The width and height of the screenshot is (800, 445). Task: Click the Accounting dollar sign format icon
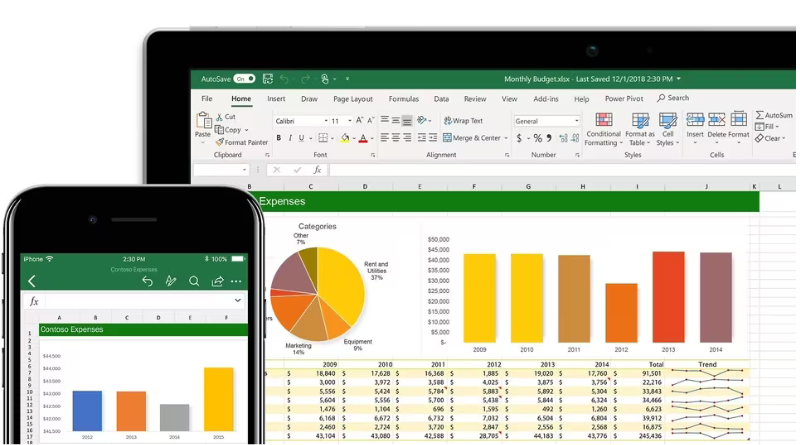(519, 138)
